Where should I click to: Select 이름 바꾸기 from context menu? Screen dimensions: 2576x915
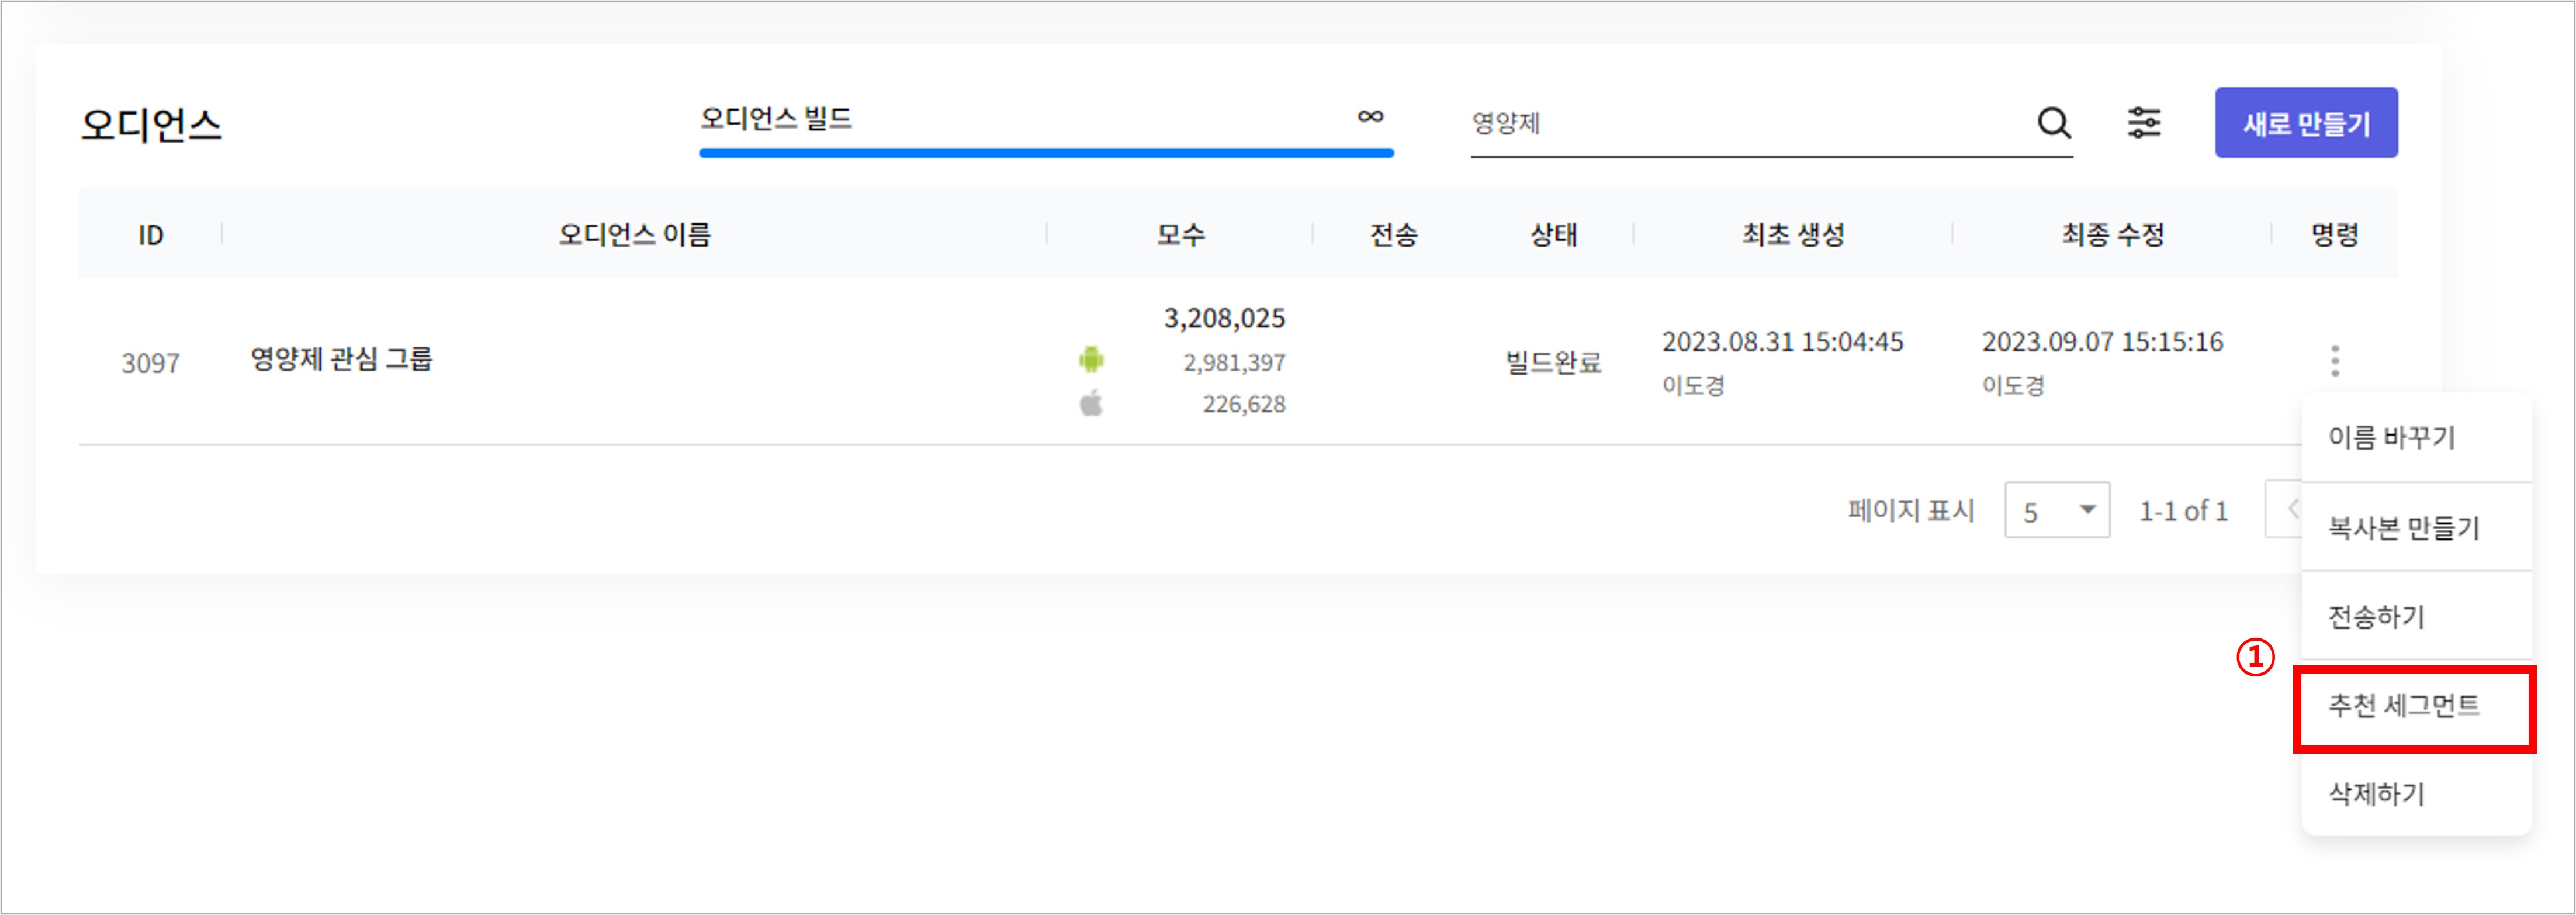(x=2391, y=437)
